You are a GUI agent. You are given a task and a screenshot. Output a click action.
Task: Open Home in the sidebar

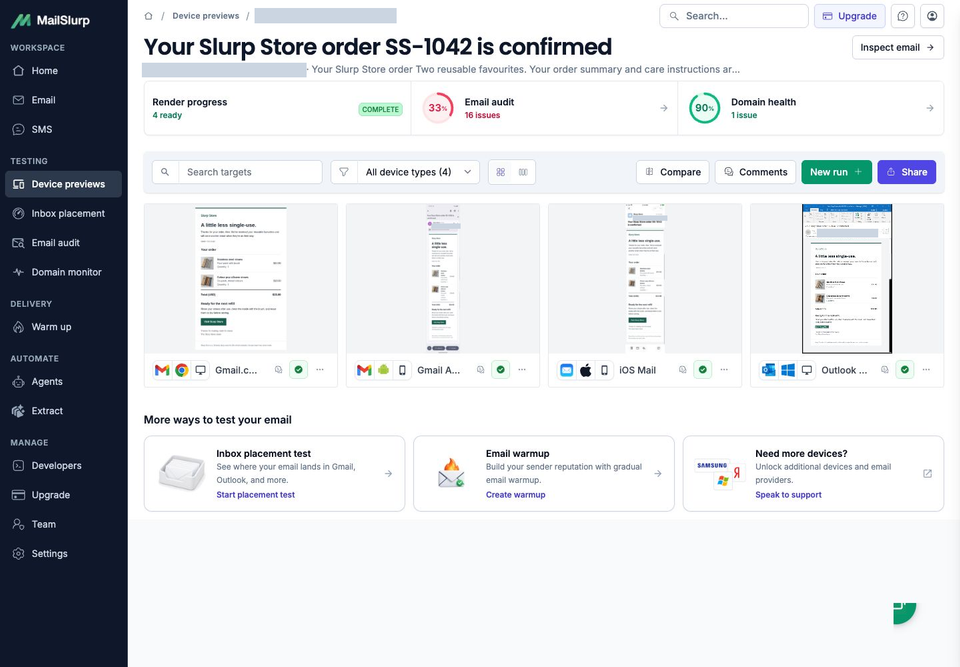(x=64, y=70)
